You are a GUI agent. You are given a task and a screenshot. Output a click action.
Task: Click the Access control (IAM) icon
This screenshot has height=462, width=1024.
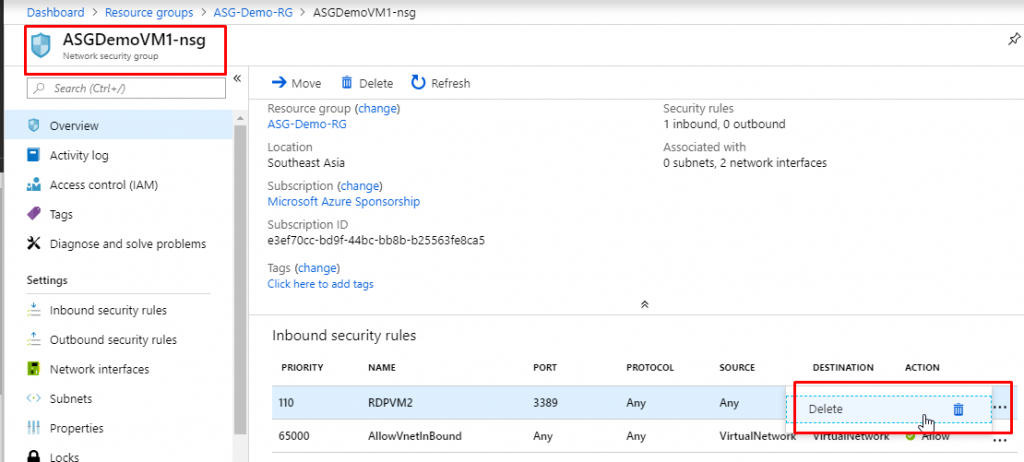pos(33,185)
